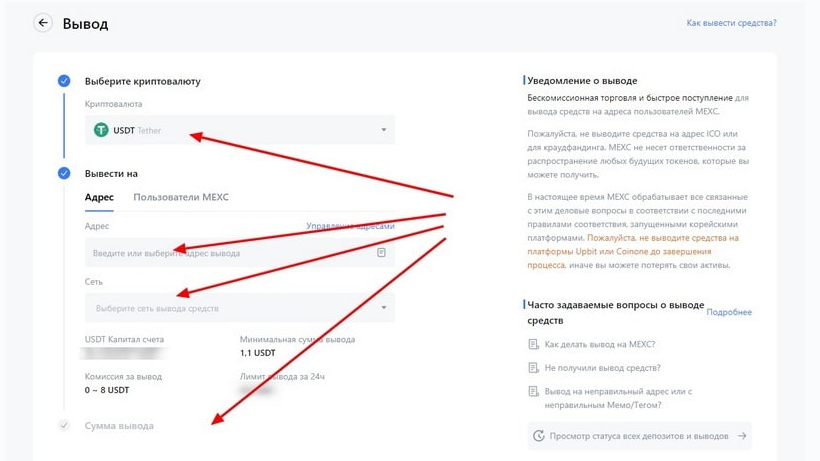Click the right arrow in status view button

pyautogui.click(x=741, y=436)
